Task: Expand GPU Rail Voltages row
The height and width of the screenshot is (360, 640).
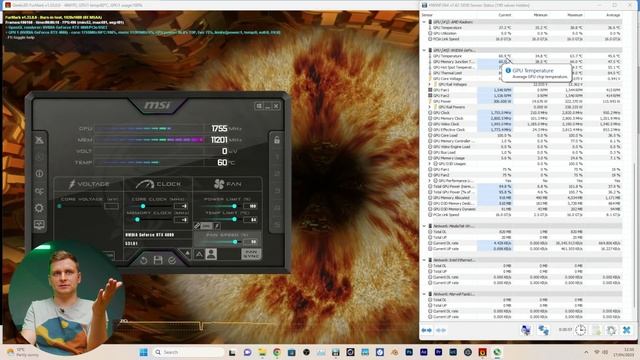Action: (x=429, y=84)
